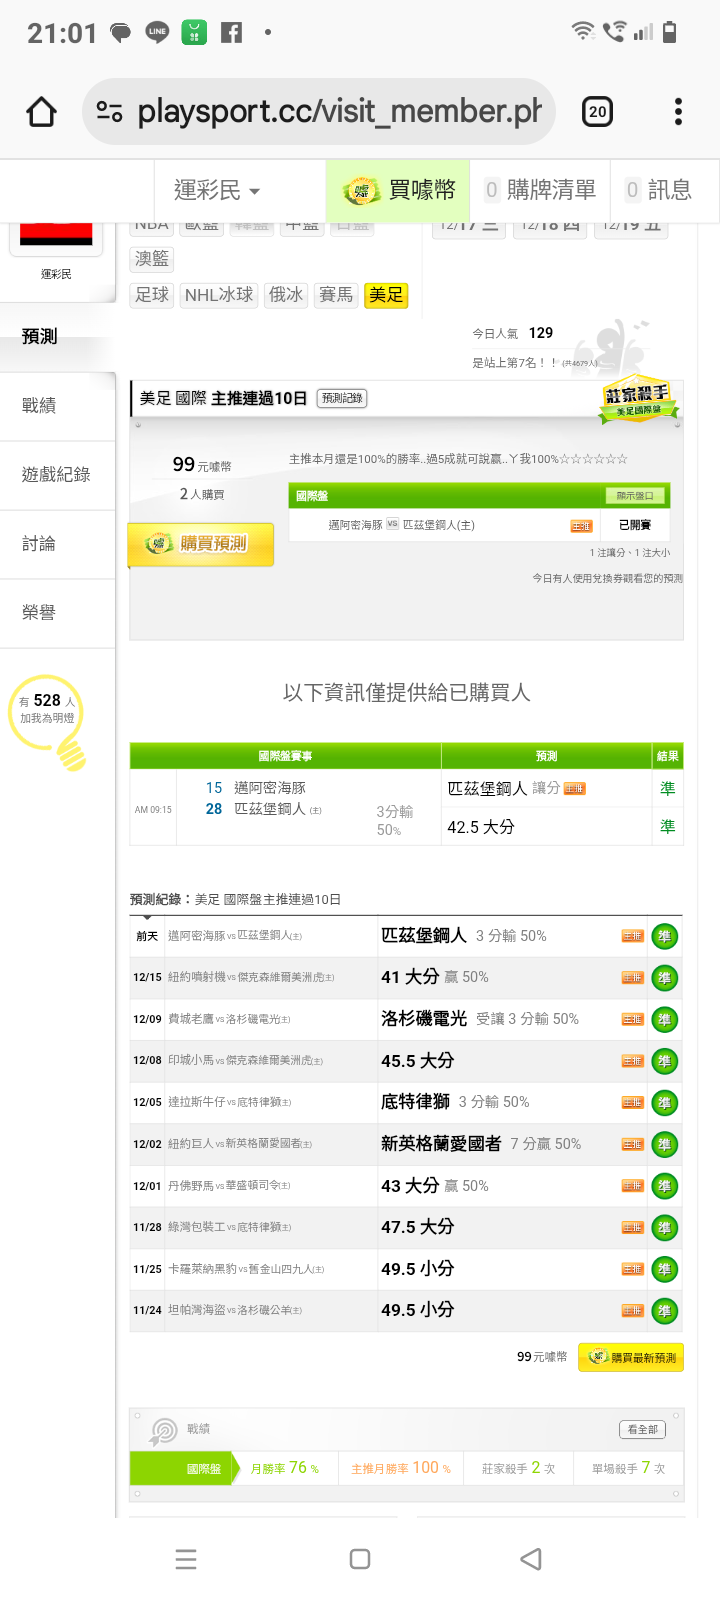Click the 購買最新預測 button
Image resolution: width=720 pixels, height=1600 pixels.
point(631,1357)
